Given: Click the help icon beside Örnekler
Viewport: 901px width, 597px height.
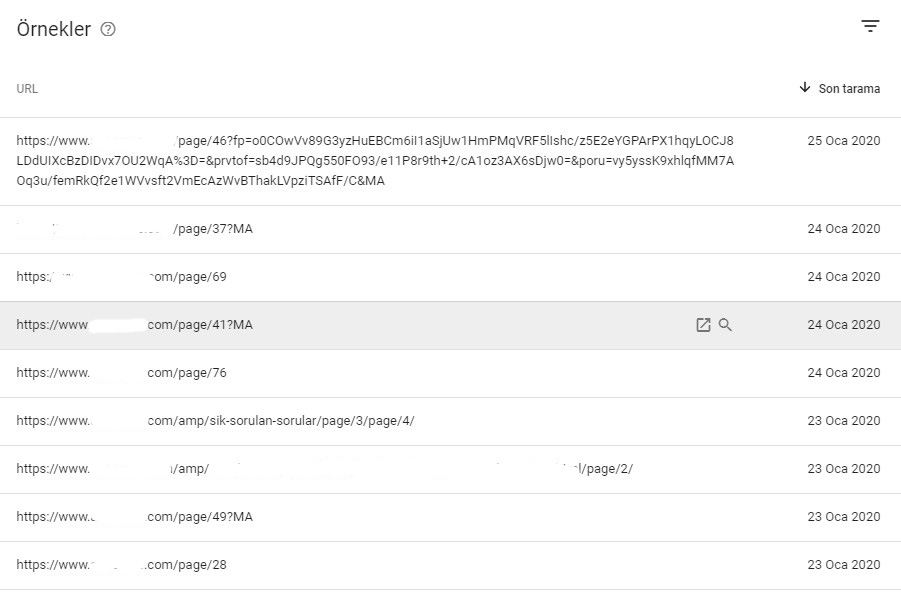Looking at the screenshot, I should pos(108,29).
